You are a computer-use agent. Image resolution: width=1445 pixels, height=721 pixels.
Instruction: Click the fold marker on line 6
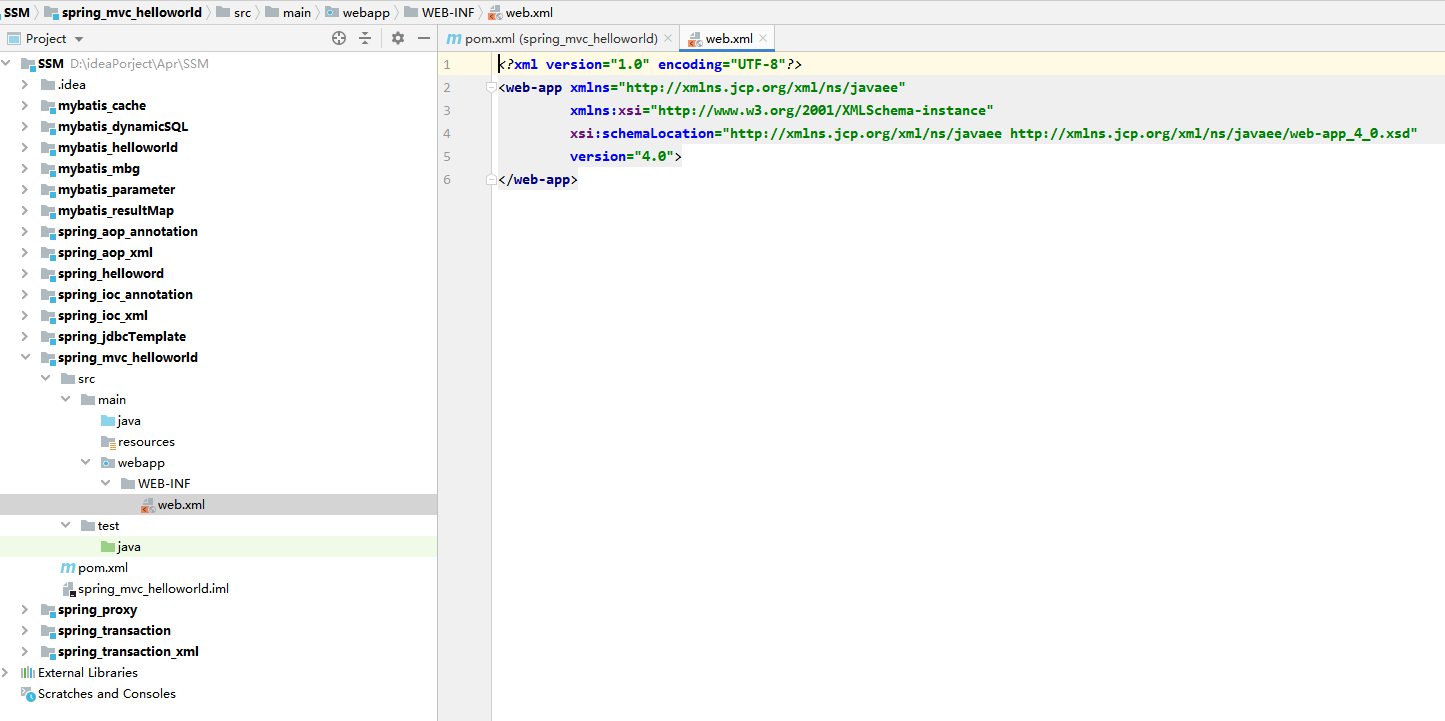491,180
